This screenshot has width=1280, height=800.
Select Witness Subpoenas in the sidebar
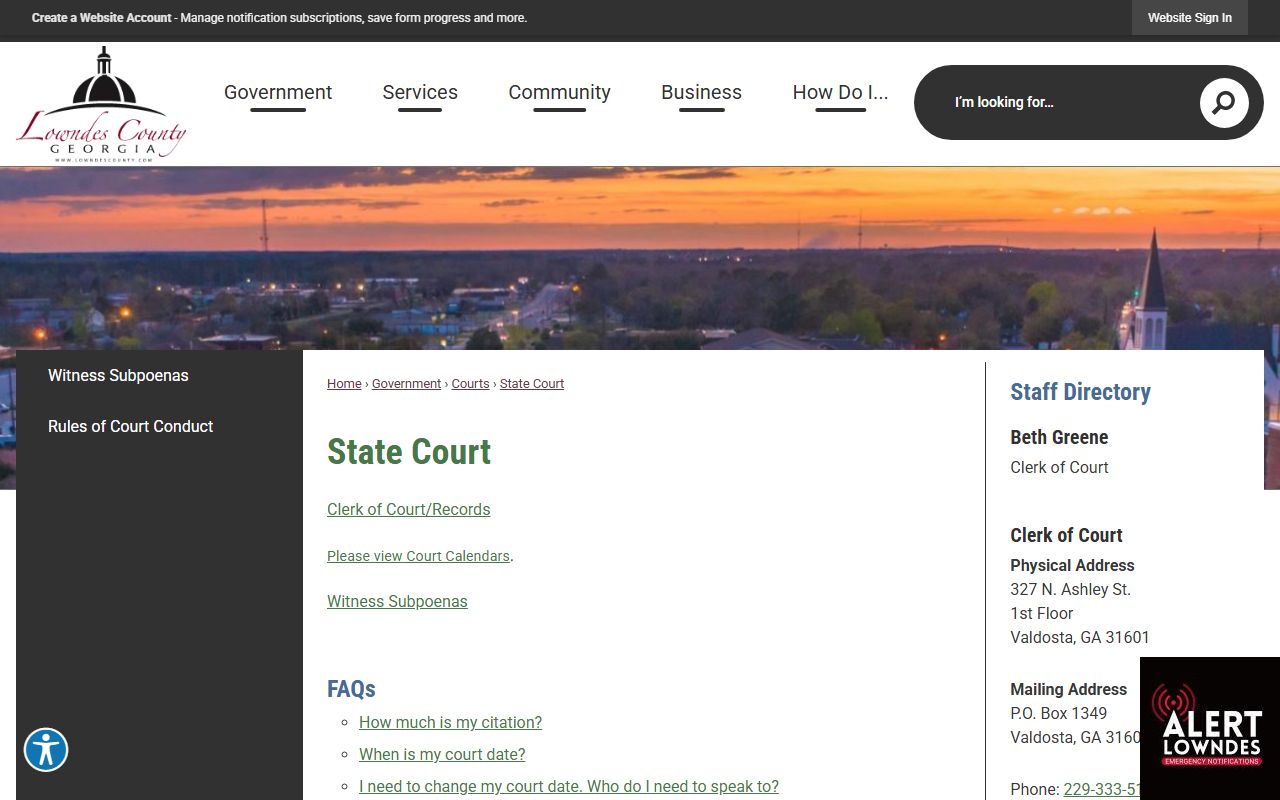[x=118, y=375]
